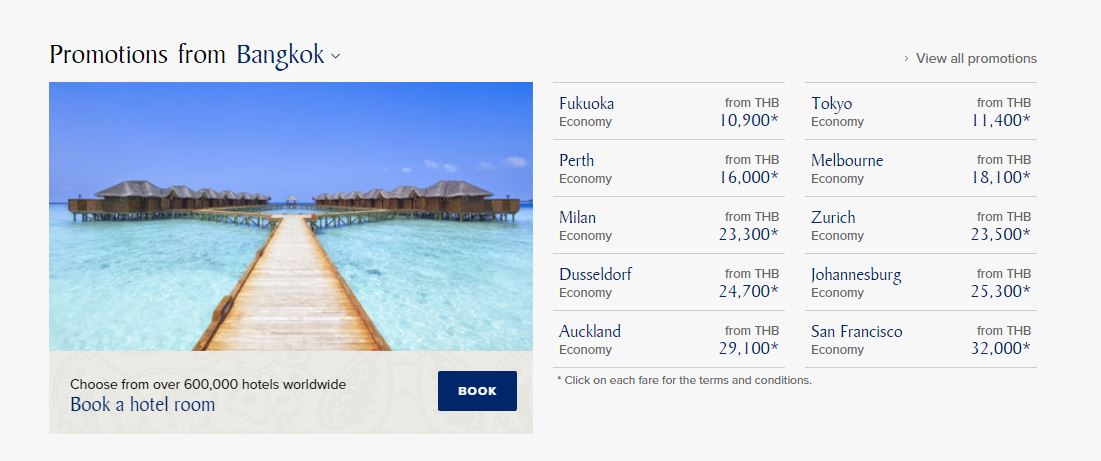The image size is (1101, 461).
Task: Select the Dusseldorf fare from THB 24,700
Action: click(668, 282)
